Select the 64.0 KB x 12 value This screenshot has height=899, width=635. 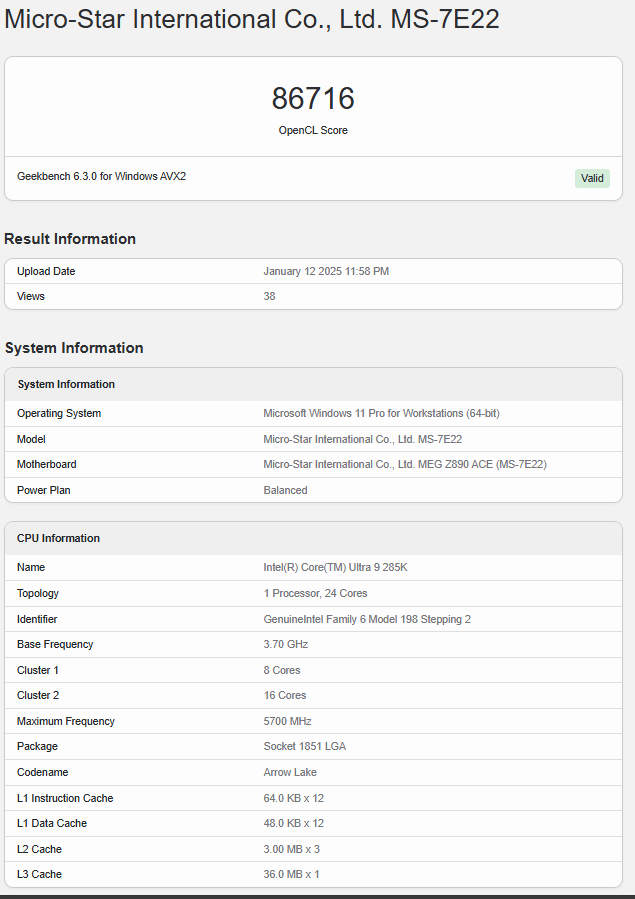pyautogui.click(x=293, y=798)
